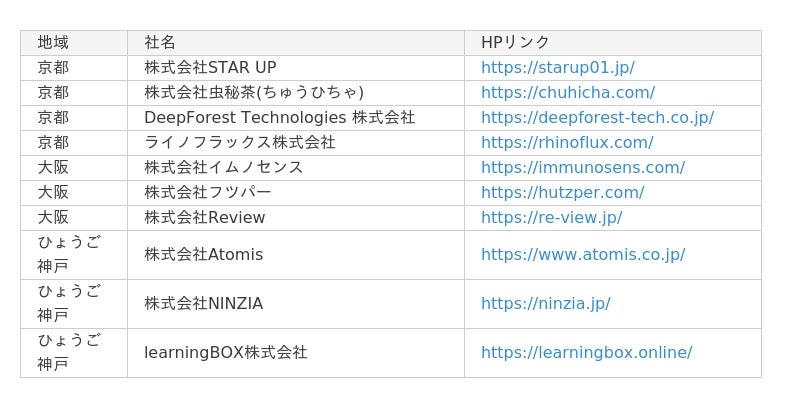Viewport: 800px width, 408px height.
Task: Follow the immunosens.com link
Action: [x=583, y=168]
